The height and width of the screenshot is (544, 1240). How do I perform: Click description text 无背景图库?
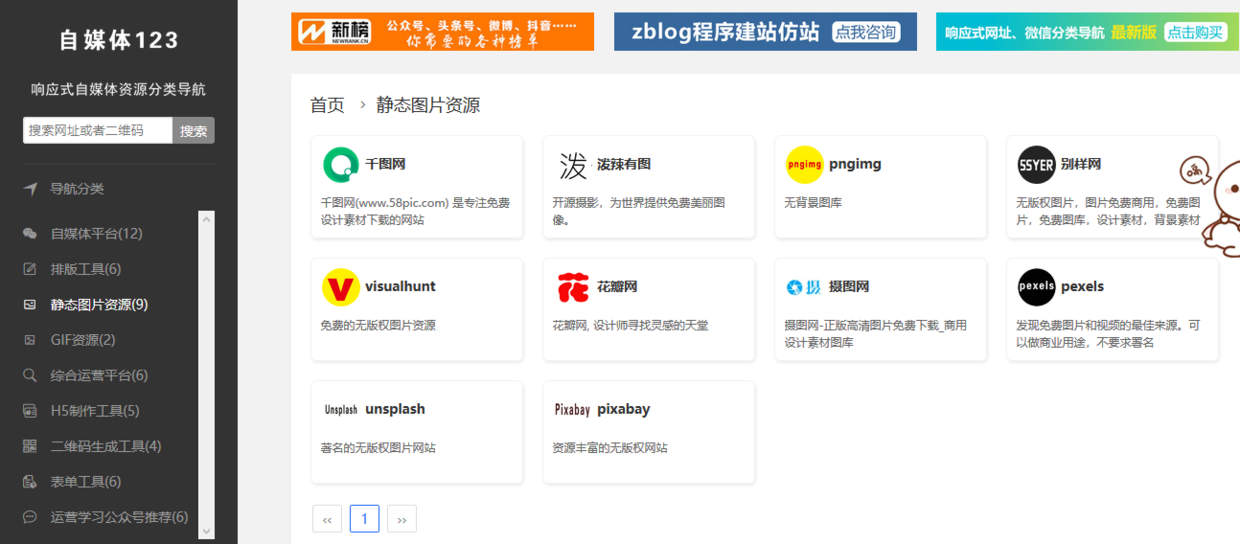coord(813,202)
